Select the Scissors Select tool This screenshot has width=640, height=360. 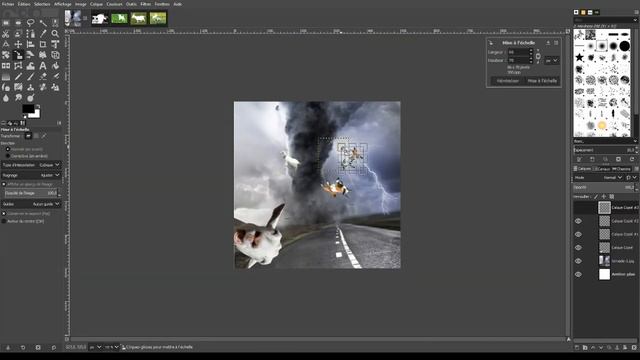6,33
